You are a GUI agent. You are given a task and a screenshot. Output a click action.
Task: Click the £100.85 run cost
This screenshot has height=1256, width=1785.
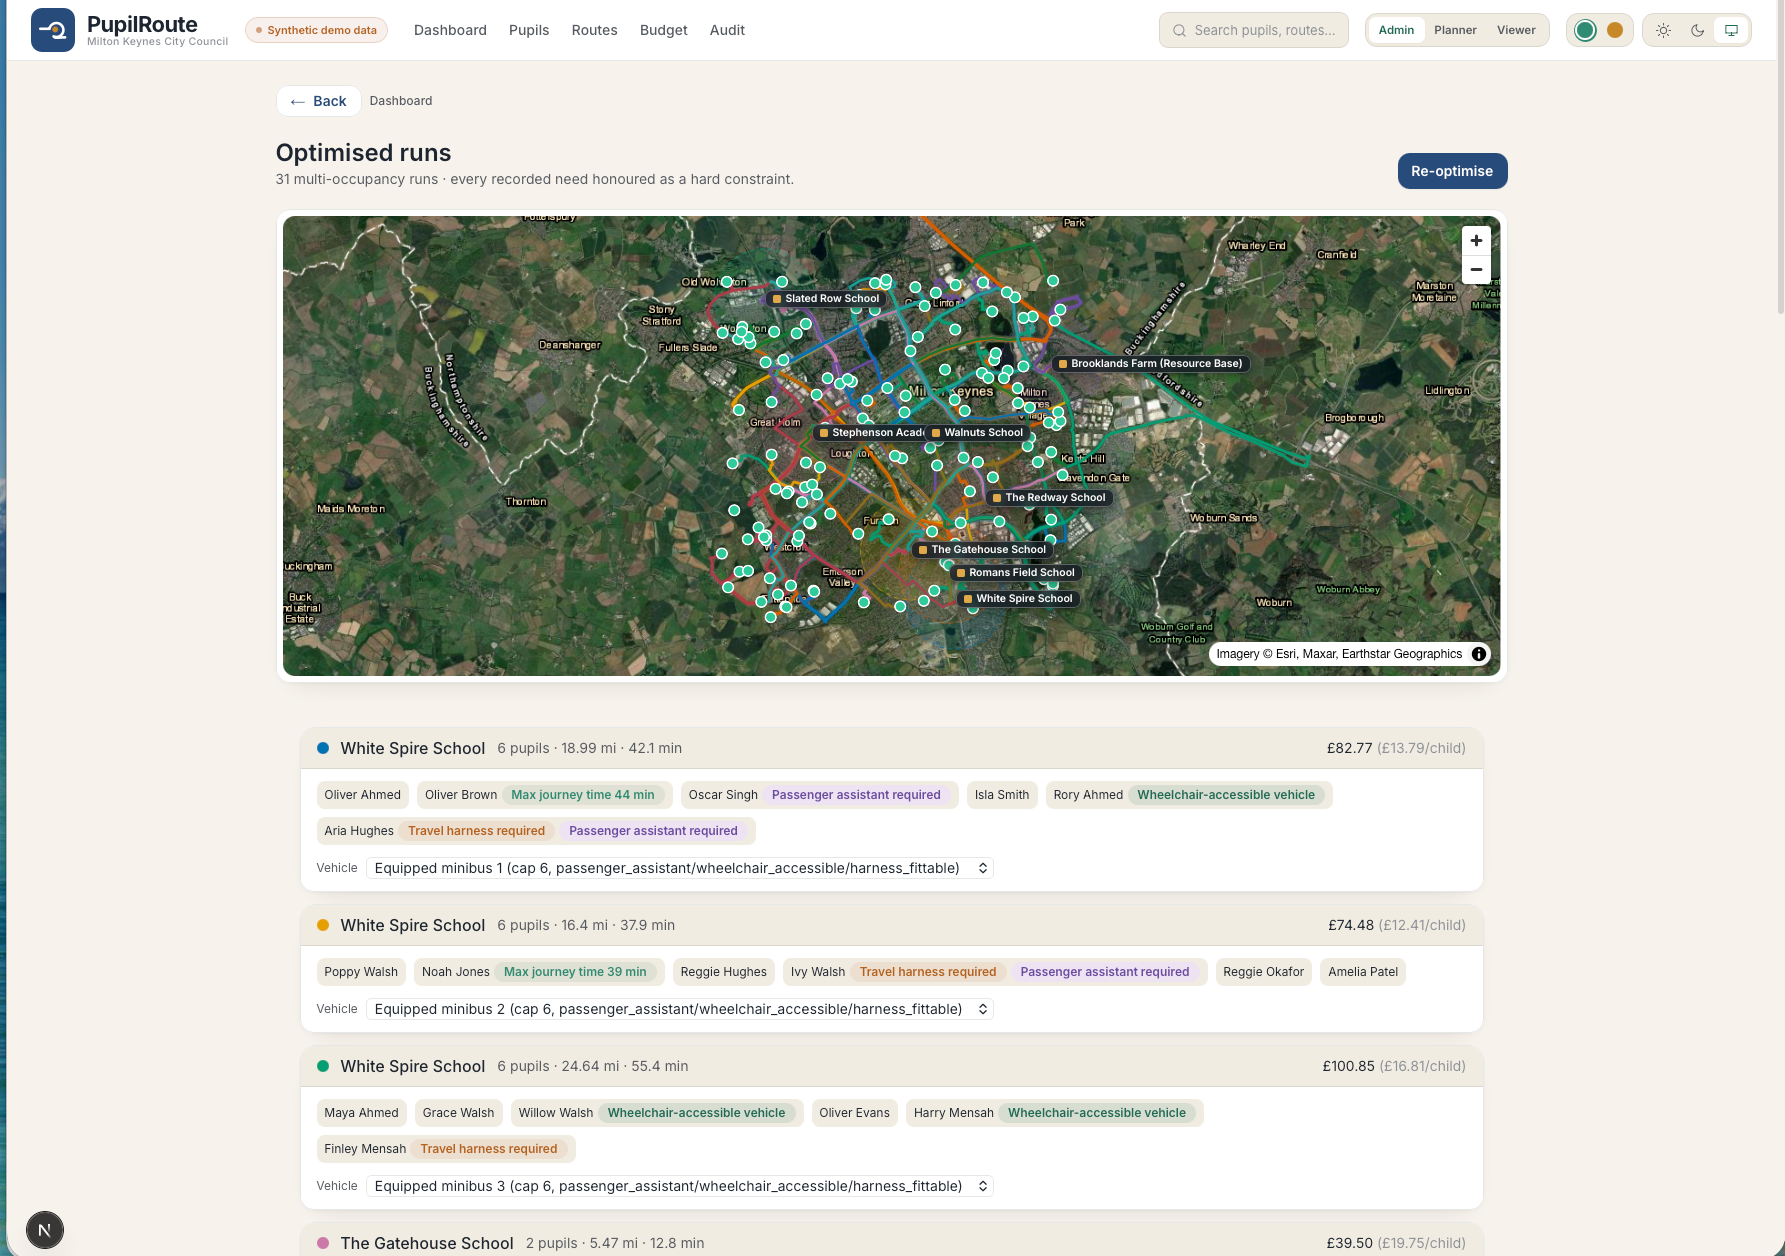1348,1066
